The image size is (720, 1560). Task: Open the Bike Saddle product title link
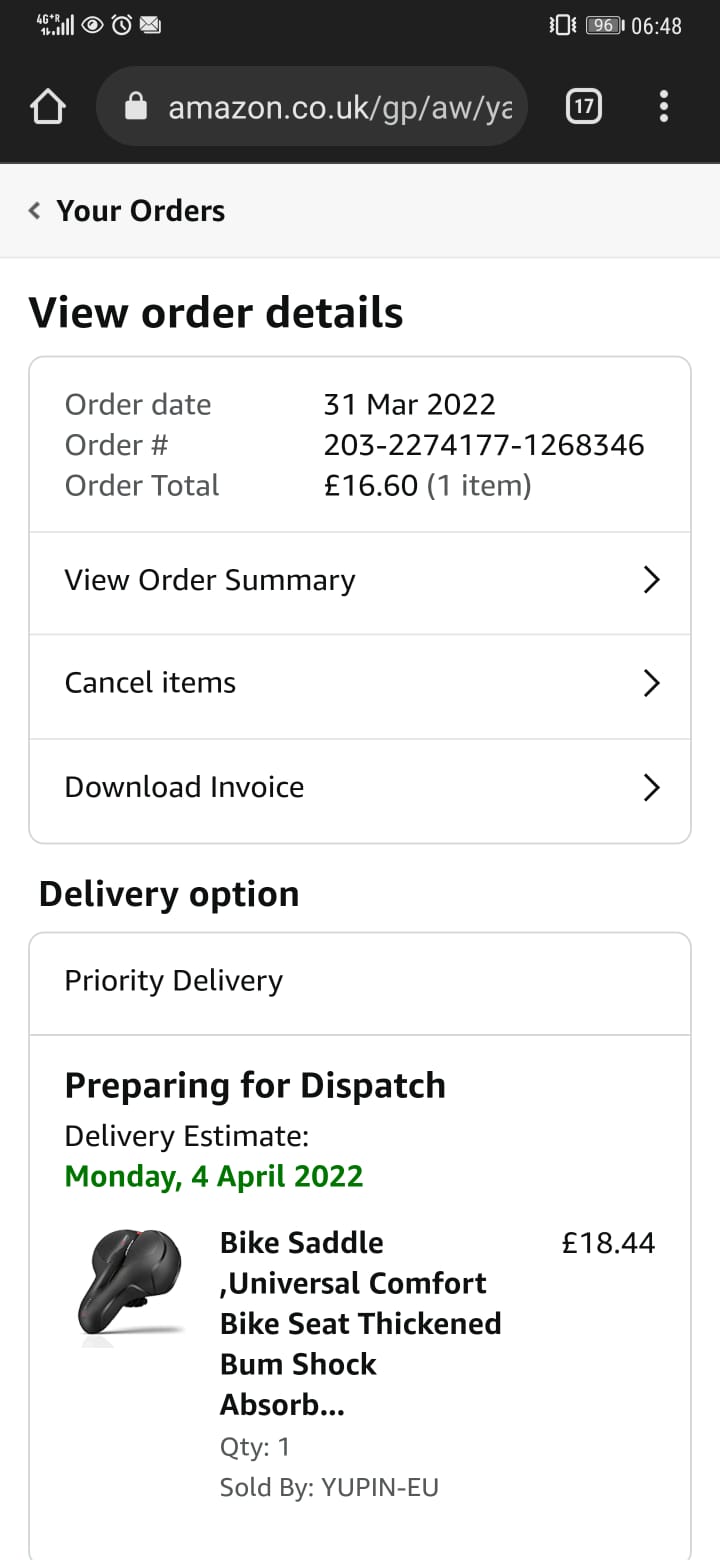click(361, 1323)
